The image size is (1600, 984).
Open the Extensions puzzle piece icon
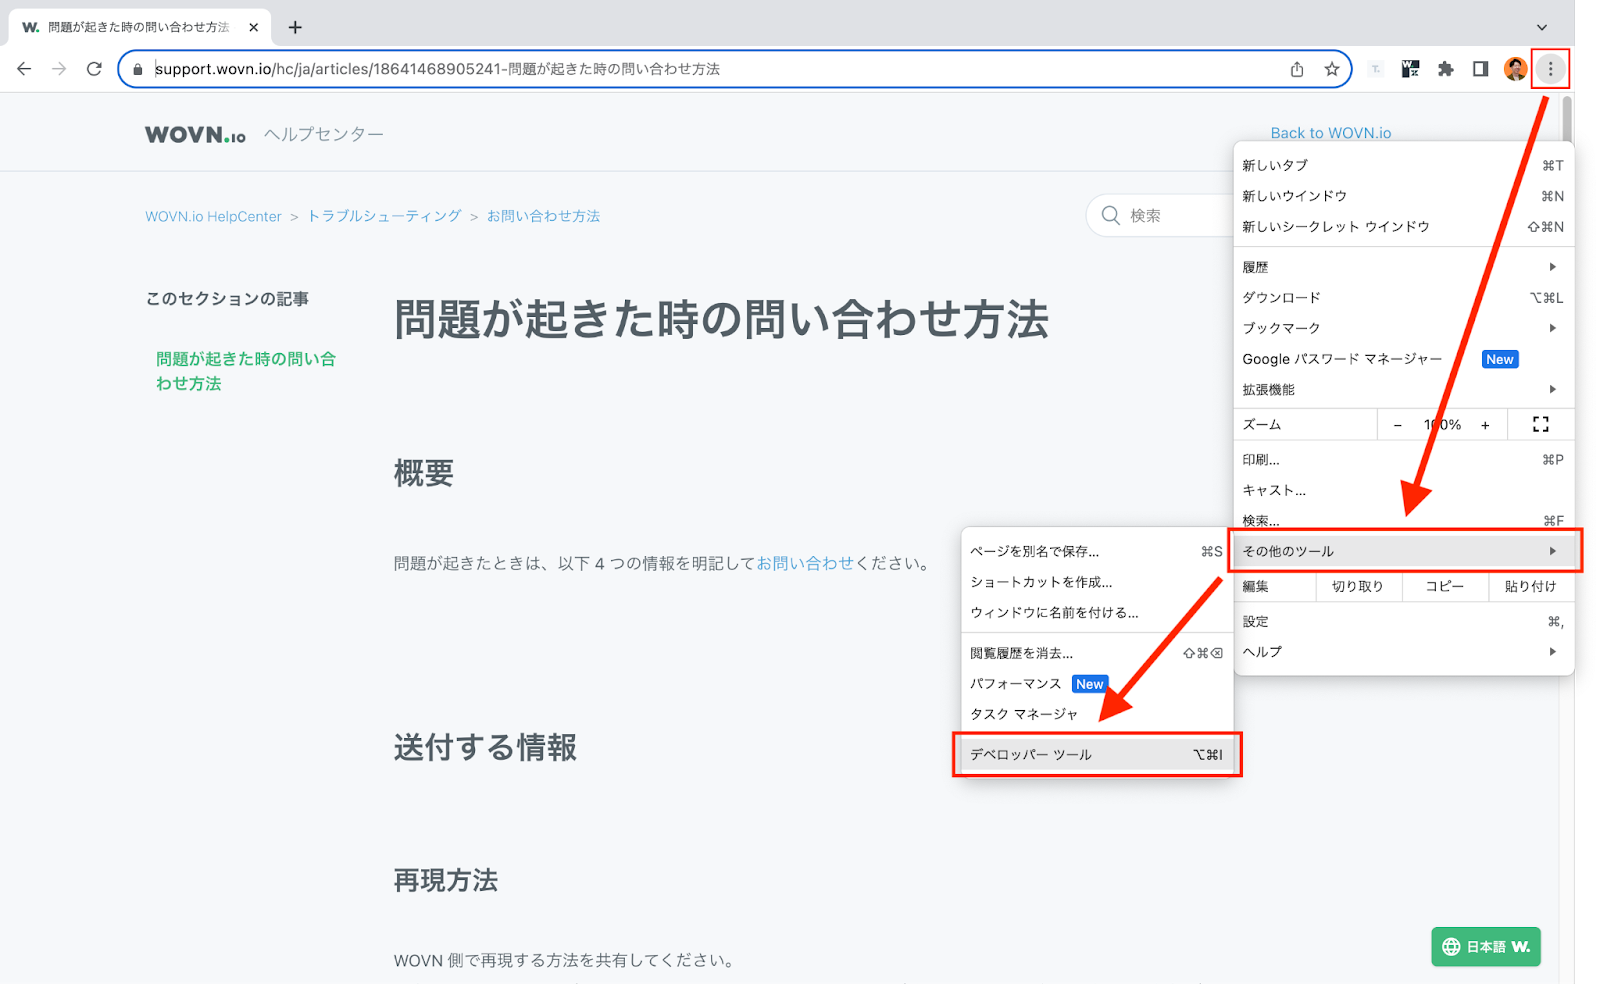click(x=1445, y=69)
